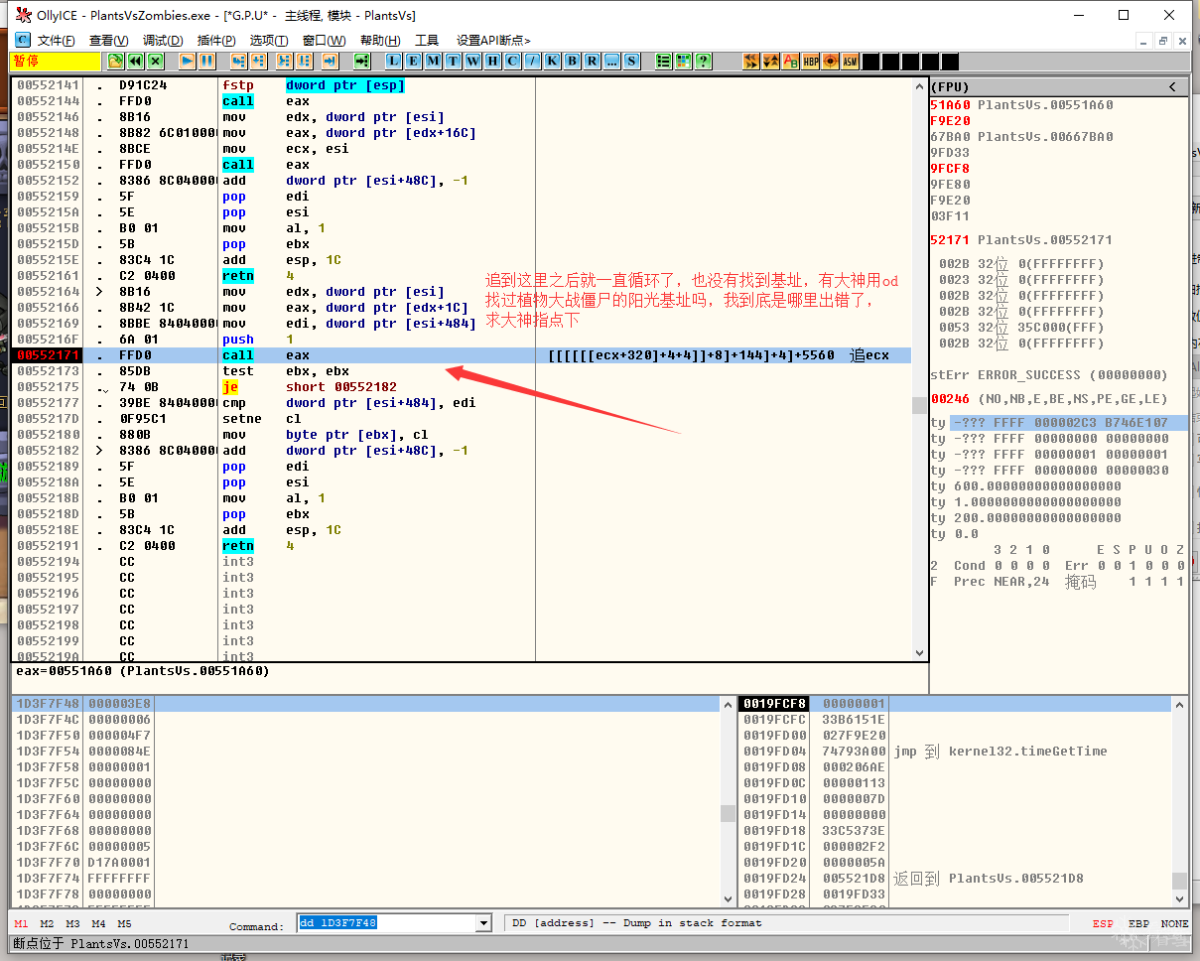Click the Run program play button

point(187,61)
